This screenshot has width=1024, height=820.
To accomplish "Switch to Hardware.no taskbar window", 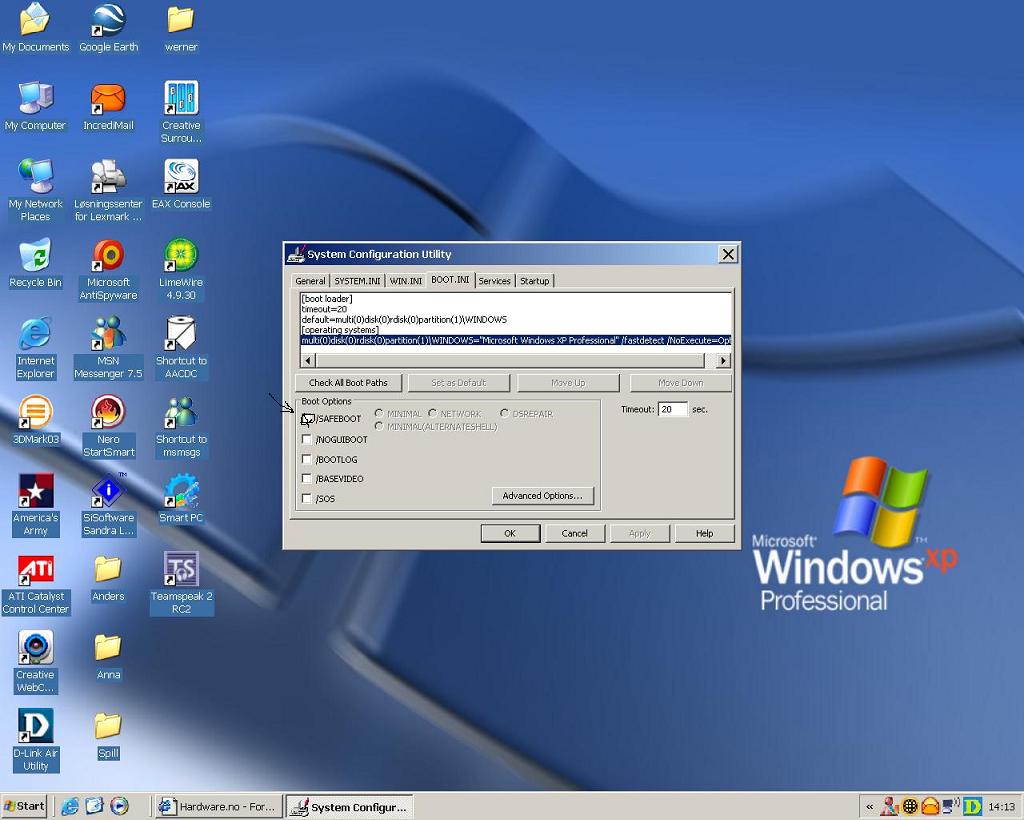I will point(219,807).
